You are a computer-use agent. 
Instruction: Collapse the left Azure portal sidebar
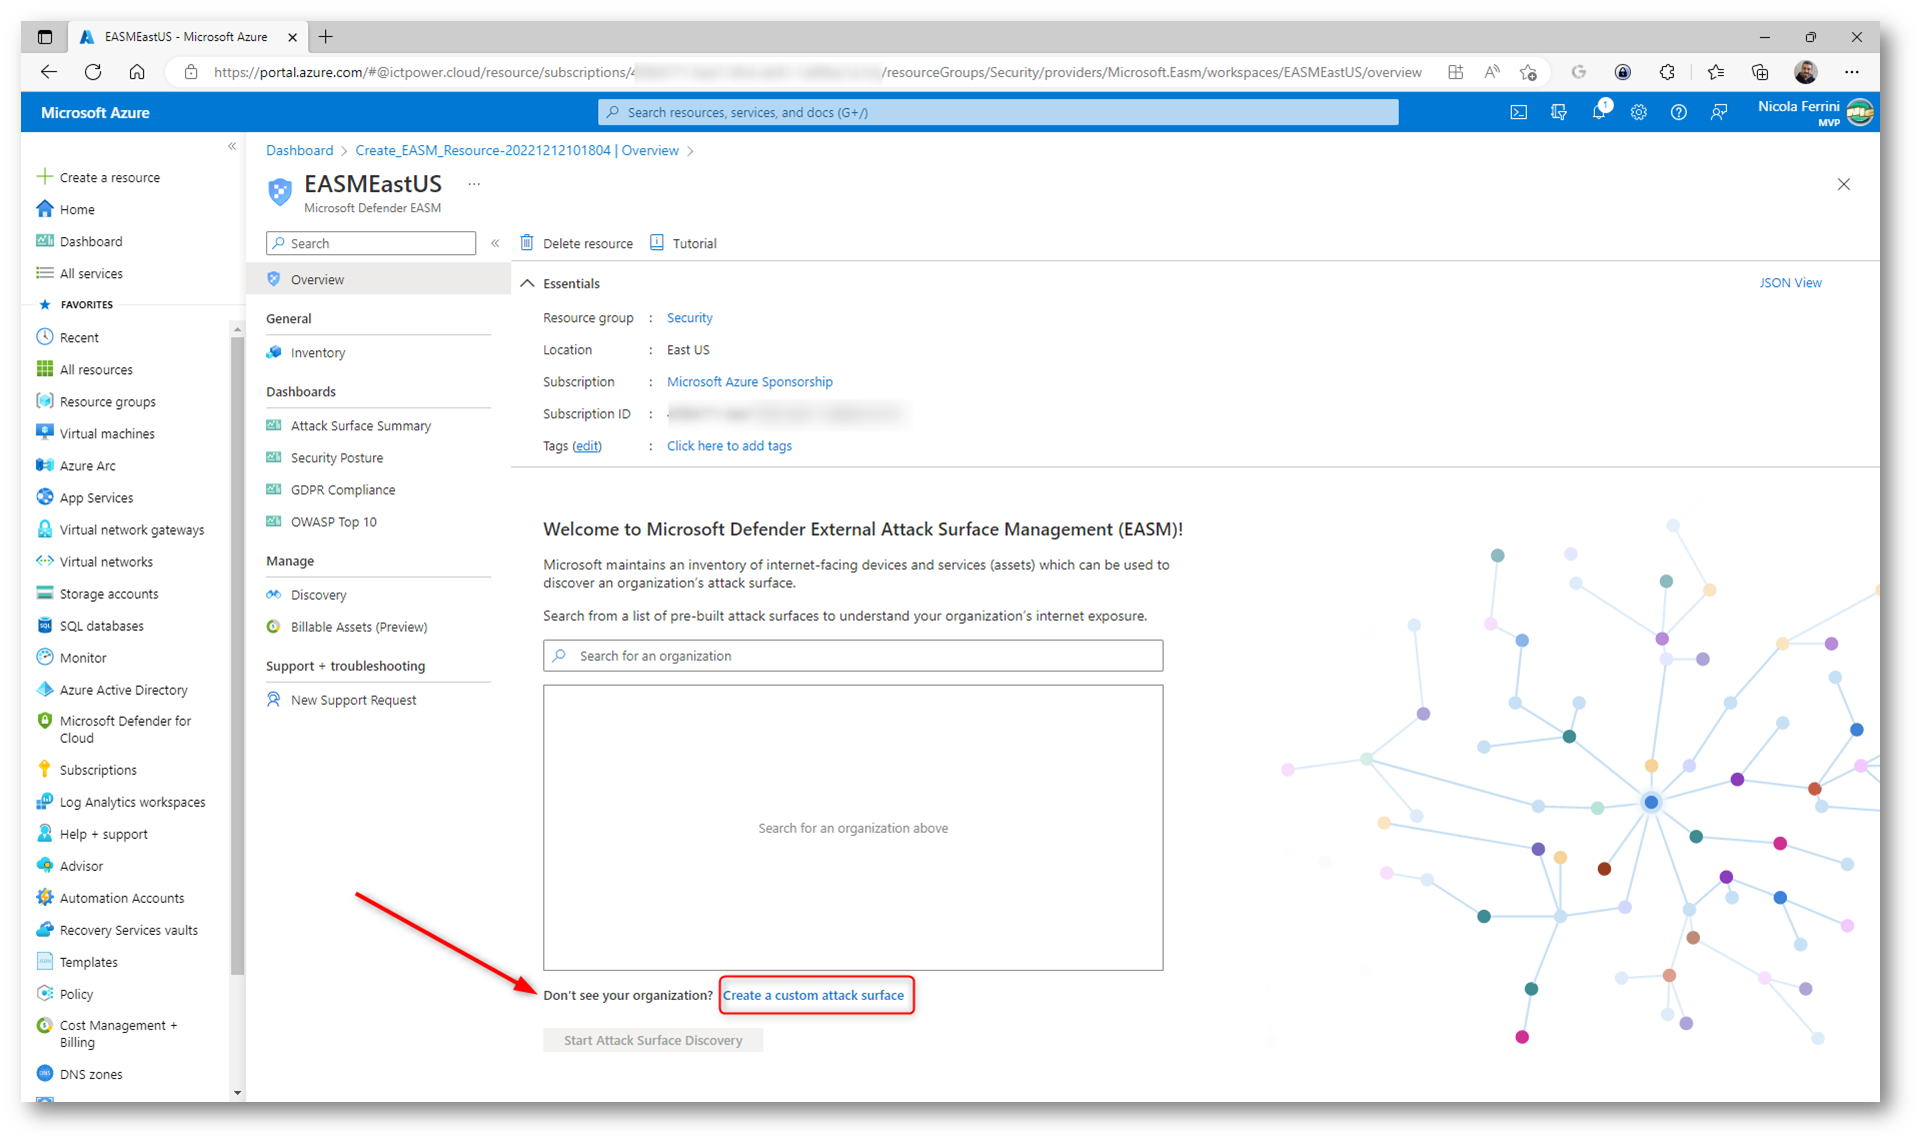(x=232, y=147)
